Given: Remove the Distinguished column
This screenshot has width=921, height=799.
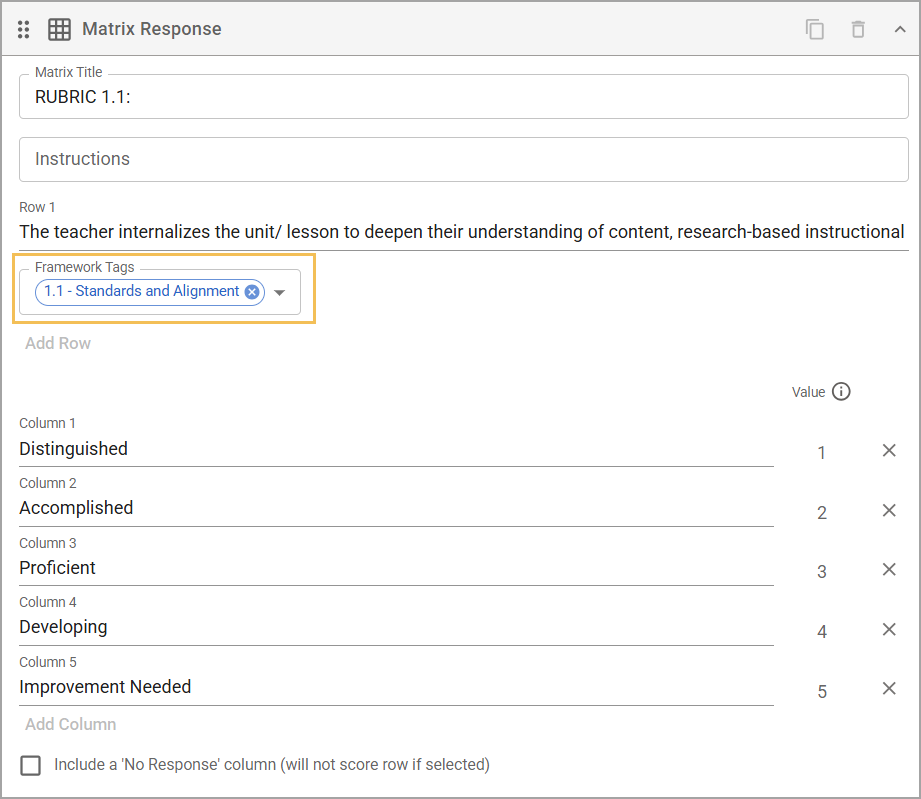Looking at the screenshot, I should point(889,451).
